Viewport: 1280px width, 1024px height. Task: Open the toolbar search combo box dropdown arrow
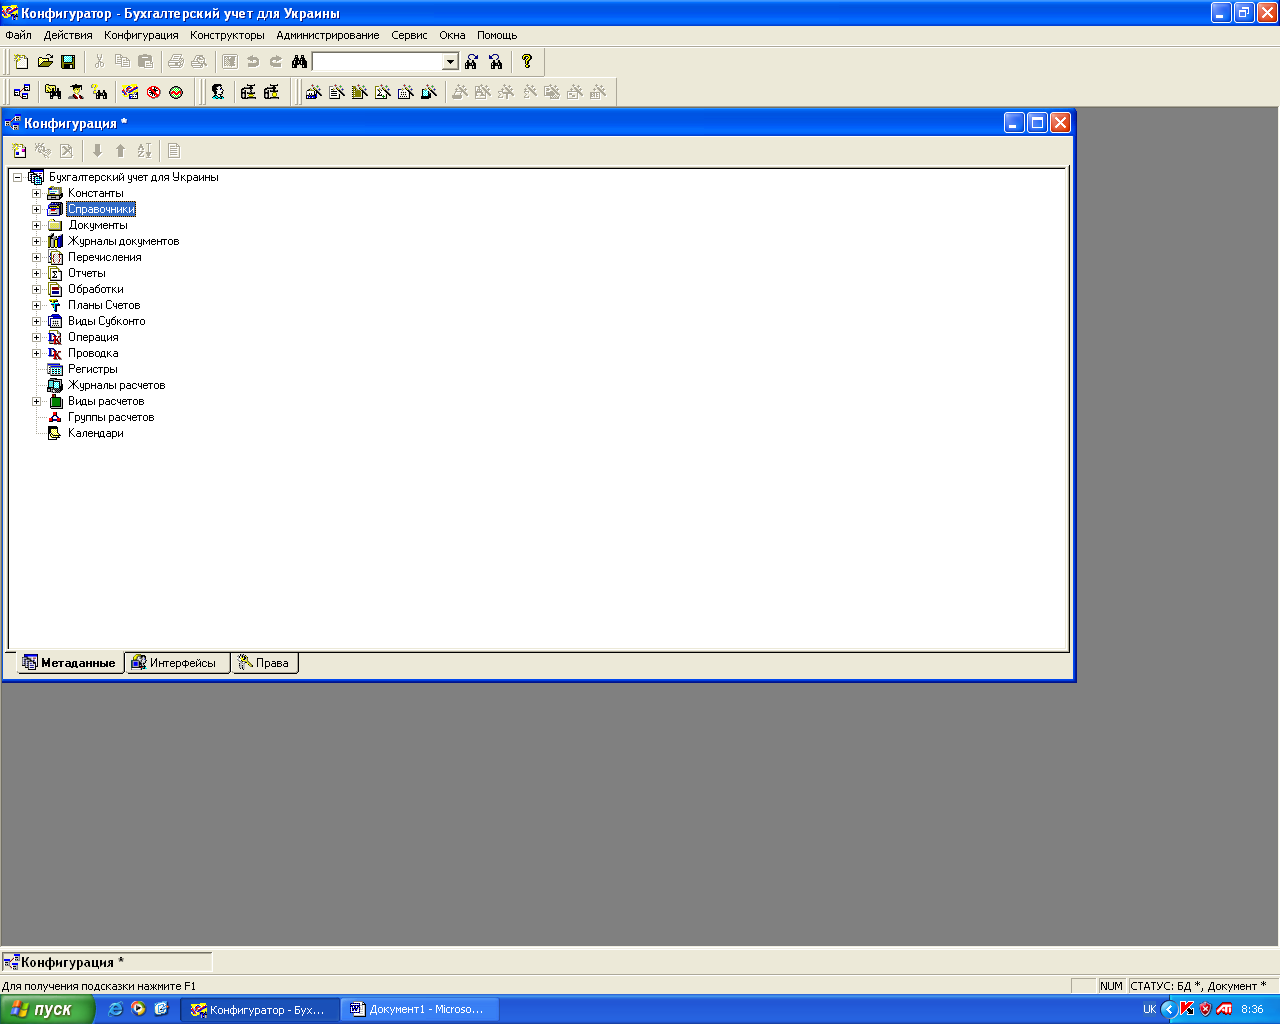coord(450,62)
